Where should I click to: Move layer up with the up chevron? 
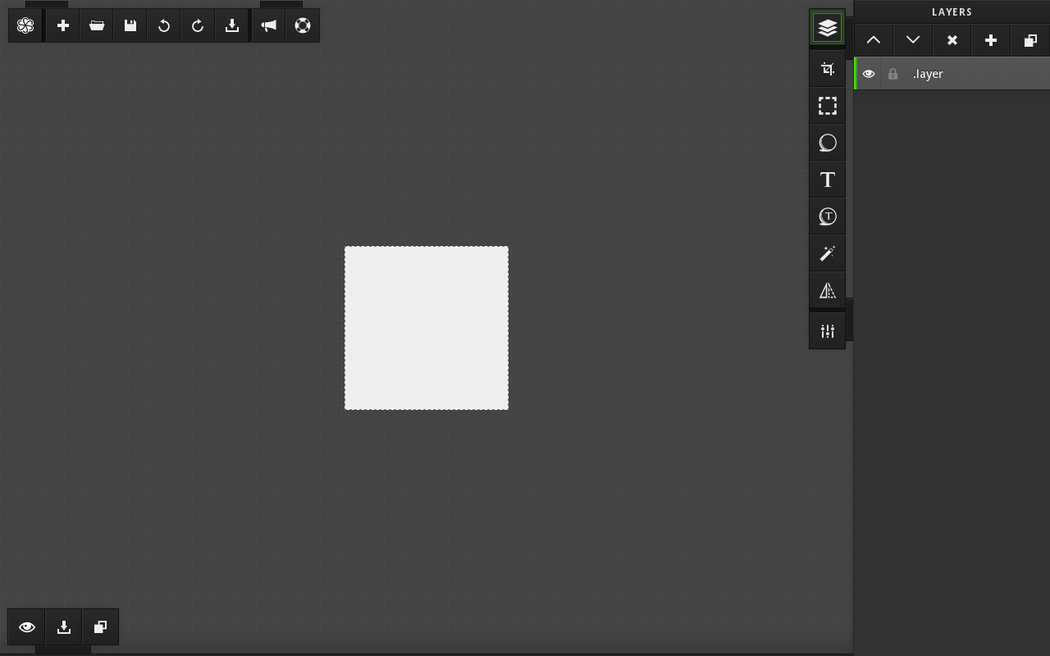[x=873, y=40]
